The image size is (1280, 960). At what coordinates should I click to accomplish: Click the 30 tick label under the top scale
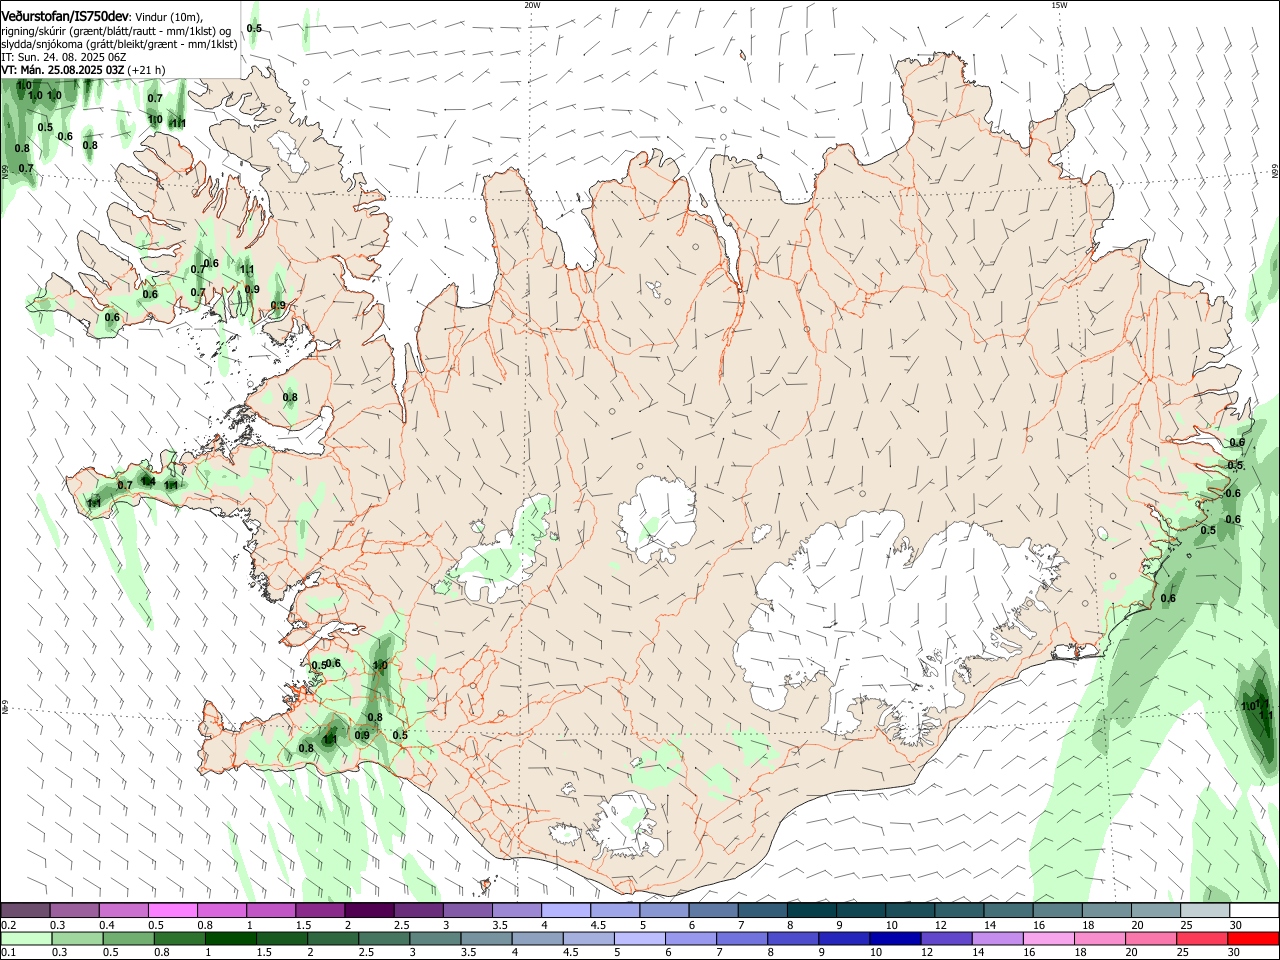(x=1235, y=925)
